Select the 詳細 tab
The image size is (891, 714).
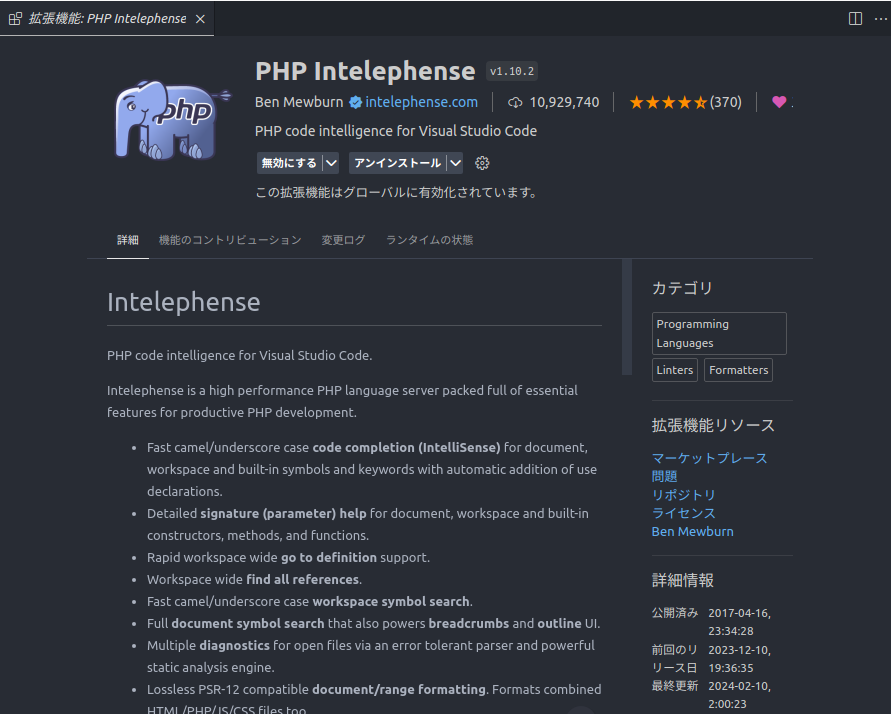coord(128,240)
